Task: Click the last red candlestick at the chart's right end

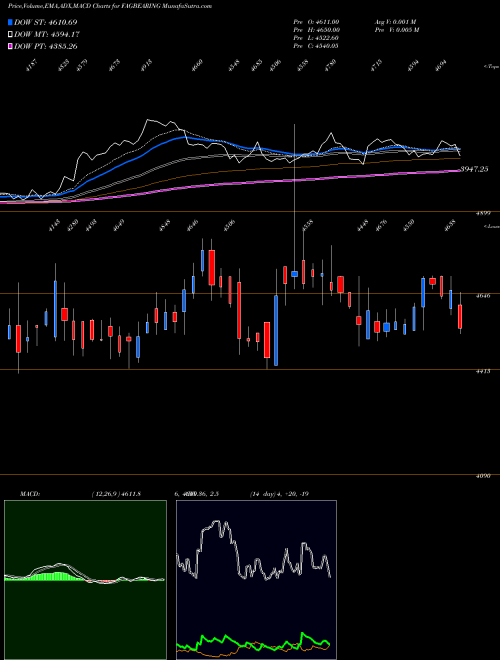Action: (460, 317)
